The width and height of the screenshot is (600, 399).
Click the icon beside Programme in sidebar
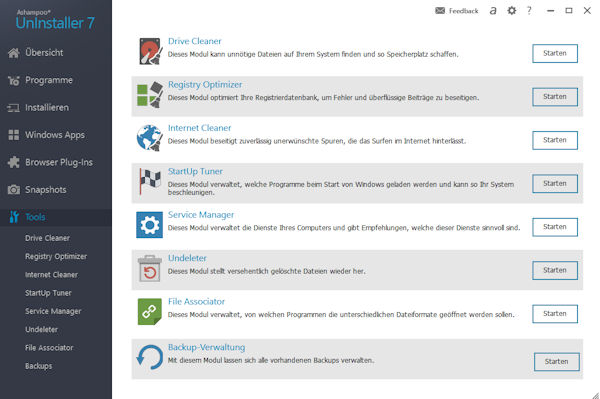coord(13,80)
